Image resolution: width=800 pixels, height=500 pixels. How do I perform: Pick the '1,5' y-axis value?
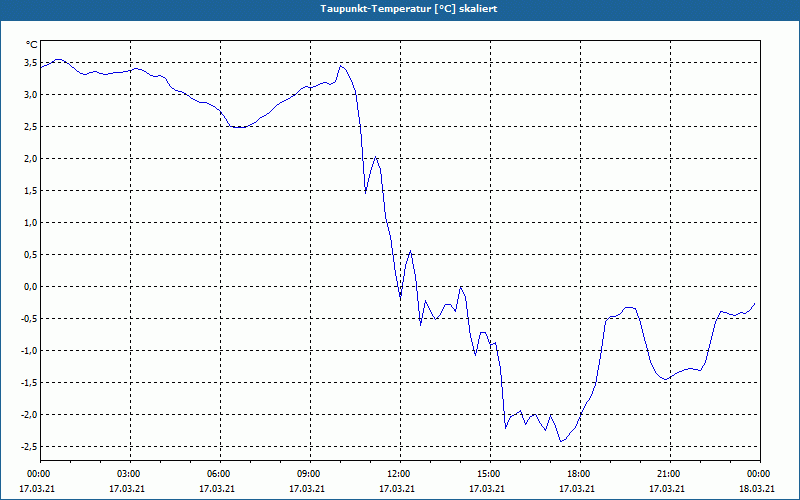click(30, 191)
